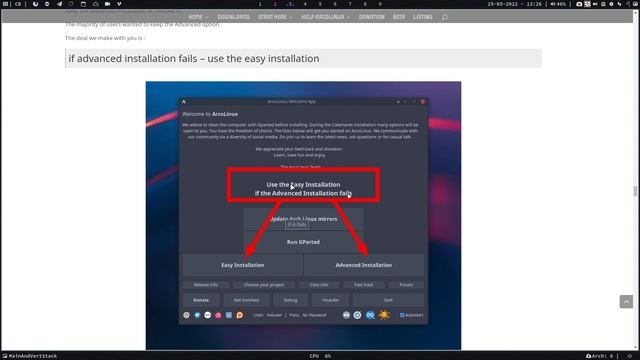The height and width of the screenshot is (360, 640).
Task: Click the orange sun icon in Welcome App
Action: pos(384,315)
